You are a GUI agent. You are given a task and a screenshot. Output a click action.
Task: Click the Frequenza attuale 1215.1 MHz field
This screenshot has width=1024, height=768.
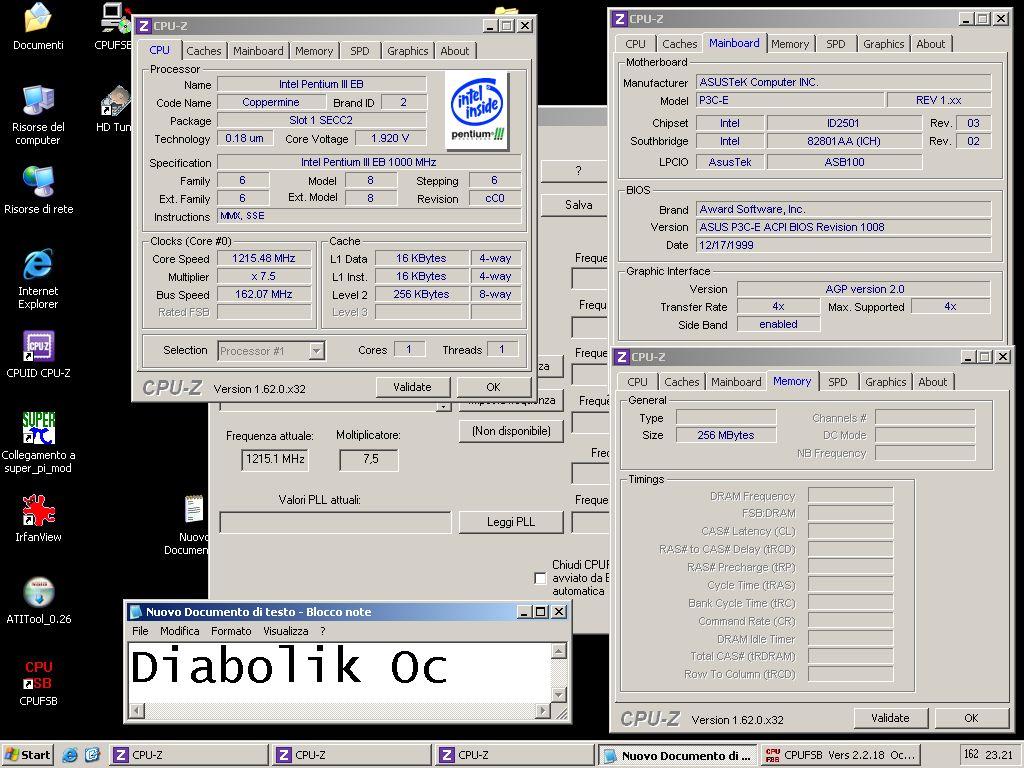275,460
